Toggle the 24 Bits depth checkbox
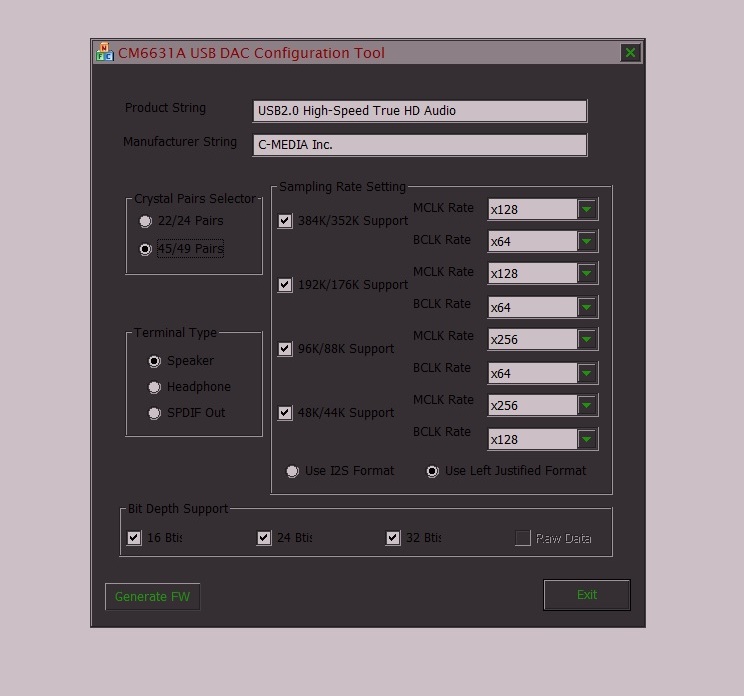This screenshot has height=696, width=744. pyautogui.click(x=264, y=538)
